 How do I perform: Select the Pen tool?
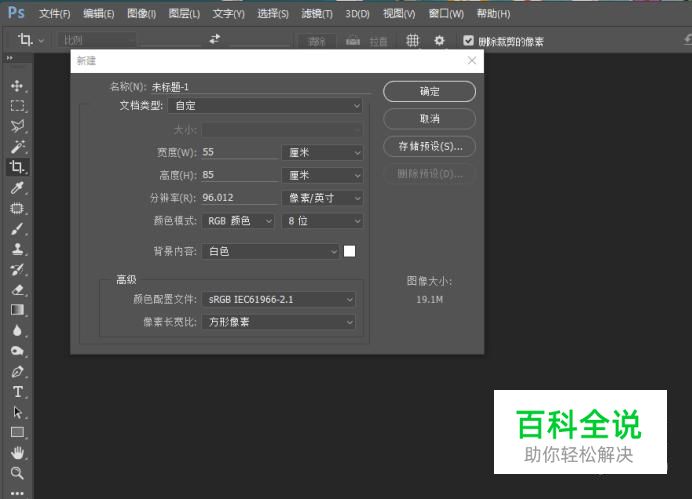coord(17,371)
